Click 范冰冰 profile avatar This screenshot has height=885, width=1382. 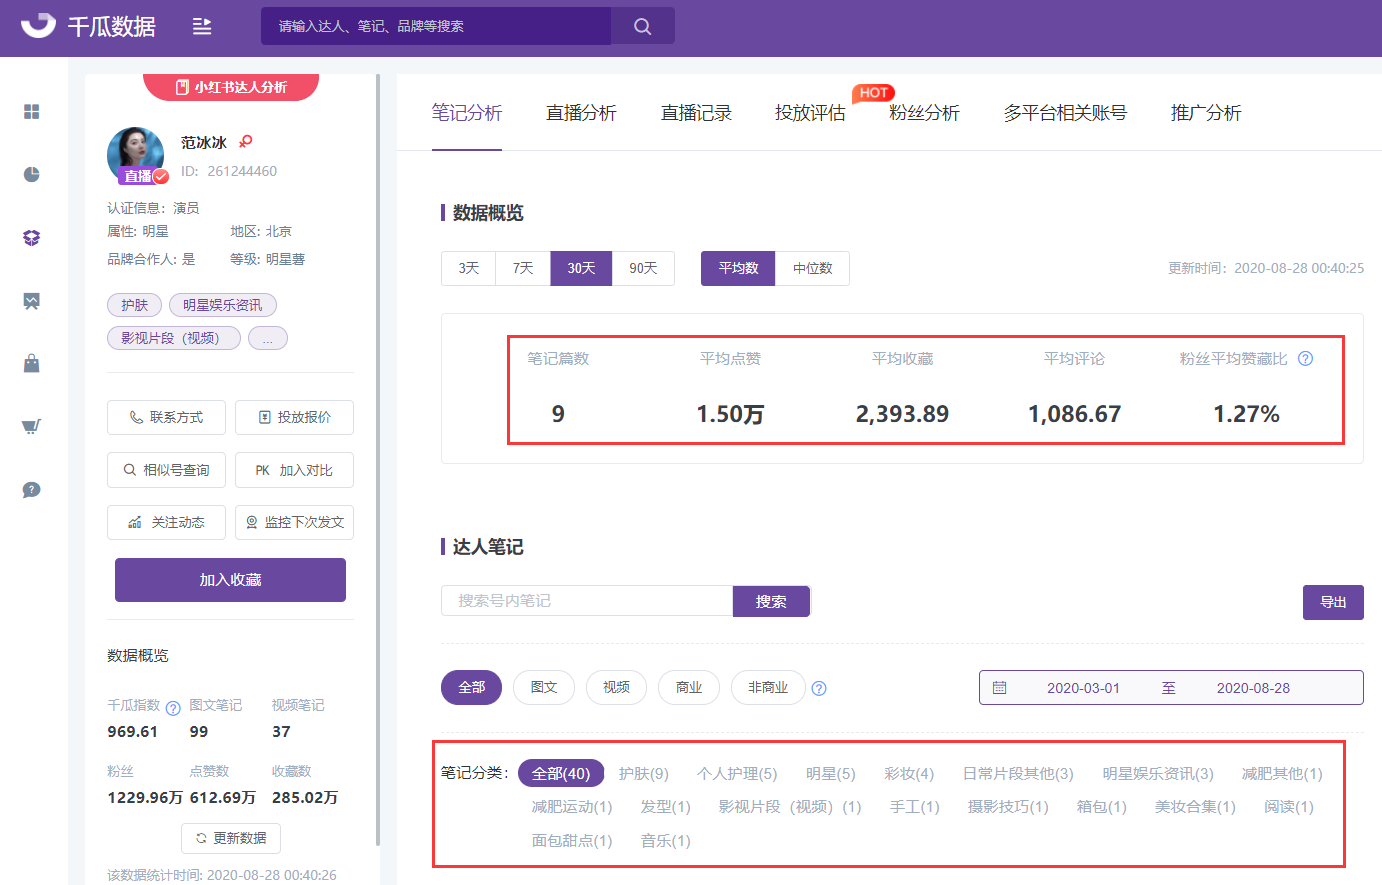[x=135, y=155]
